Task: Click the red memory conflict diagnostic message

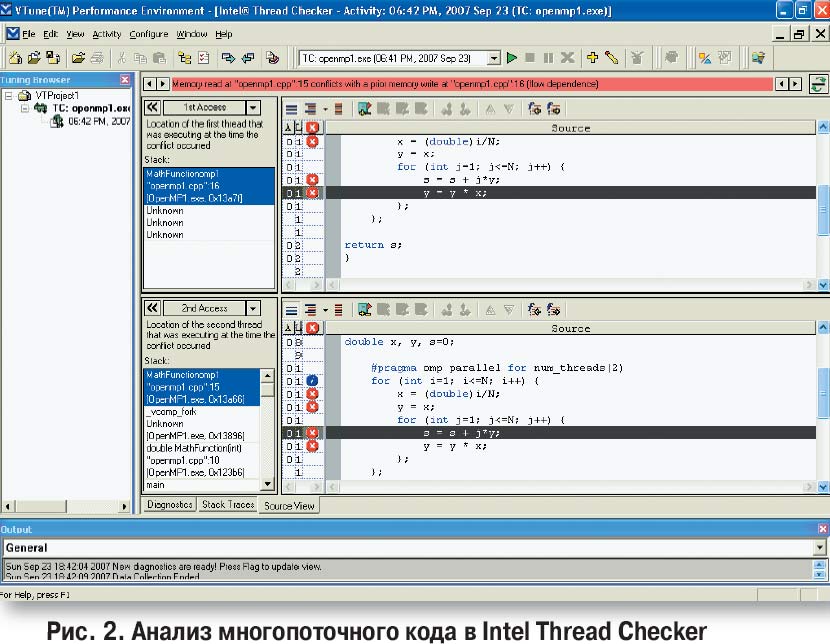Action: pos(385,85)
